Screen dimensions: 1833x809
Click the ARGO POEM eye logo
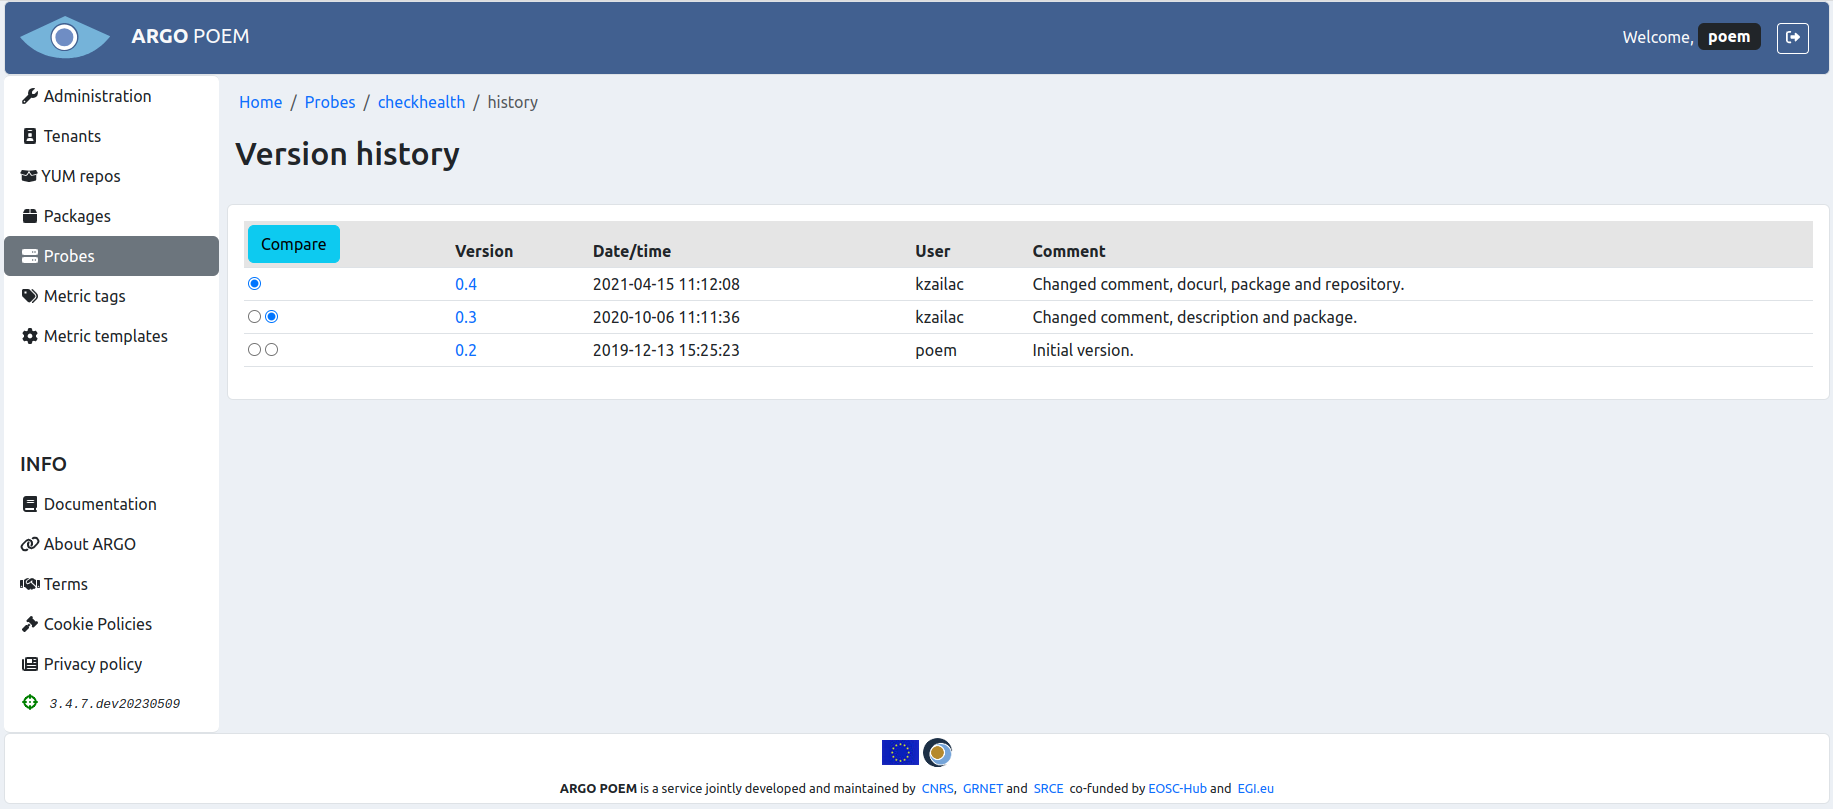pos(65,37)
